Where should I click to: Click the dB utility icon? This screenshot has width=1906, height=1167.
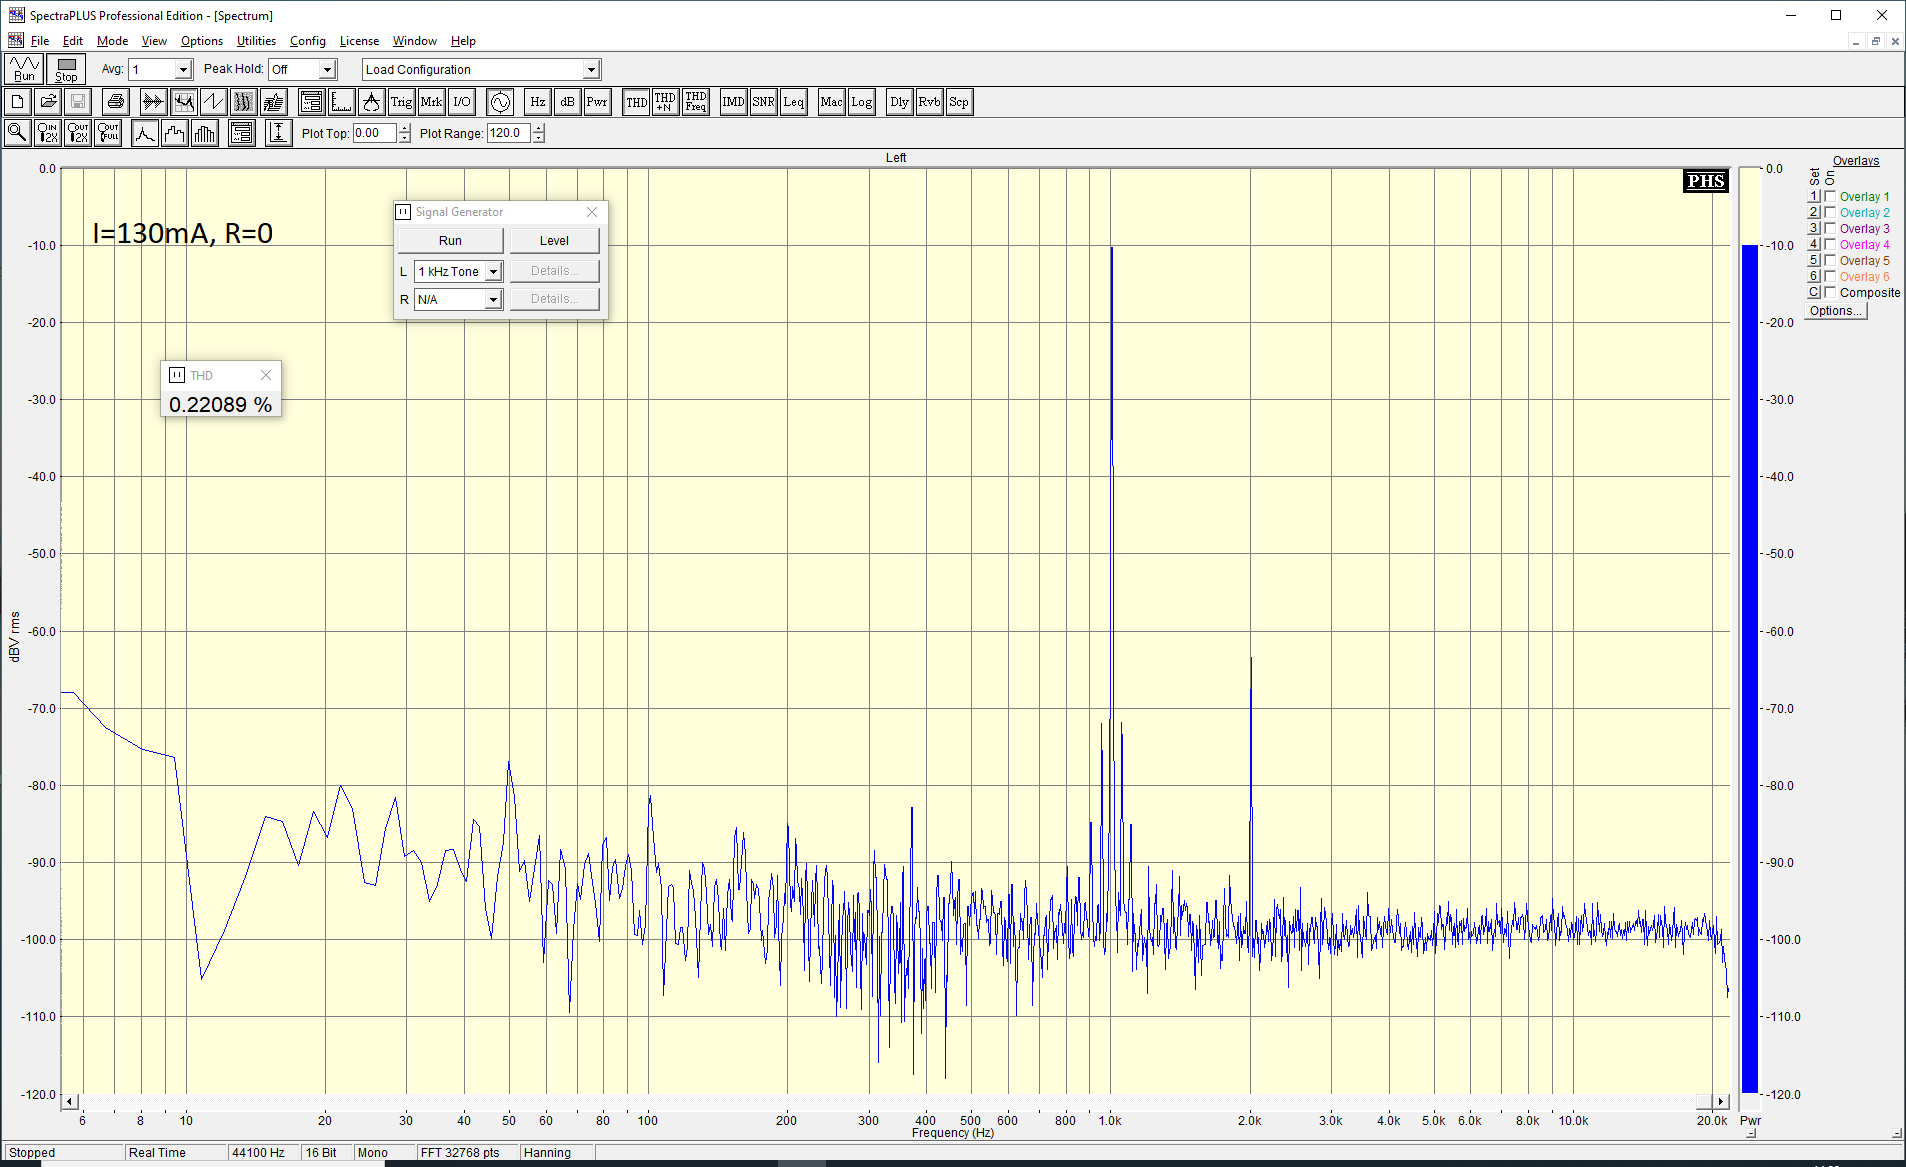click(x=567, y=102)
